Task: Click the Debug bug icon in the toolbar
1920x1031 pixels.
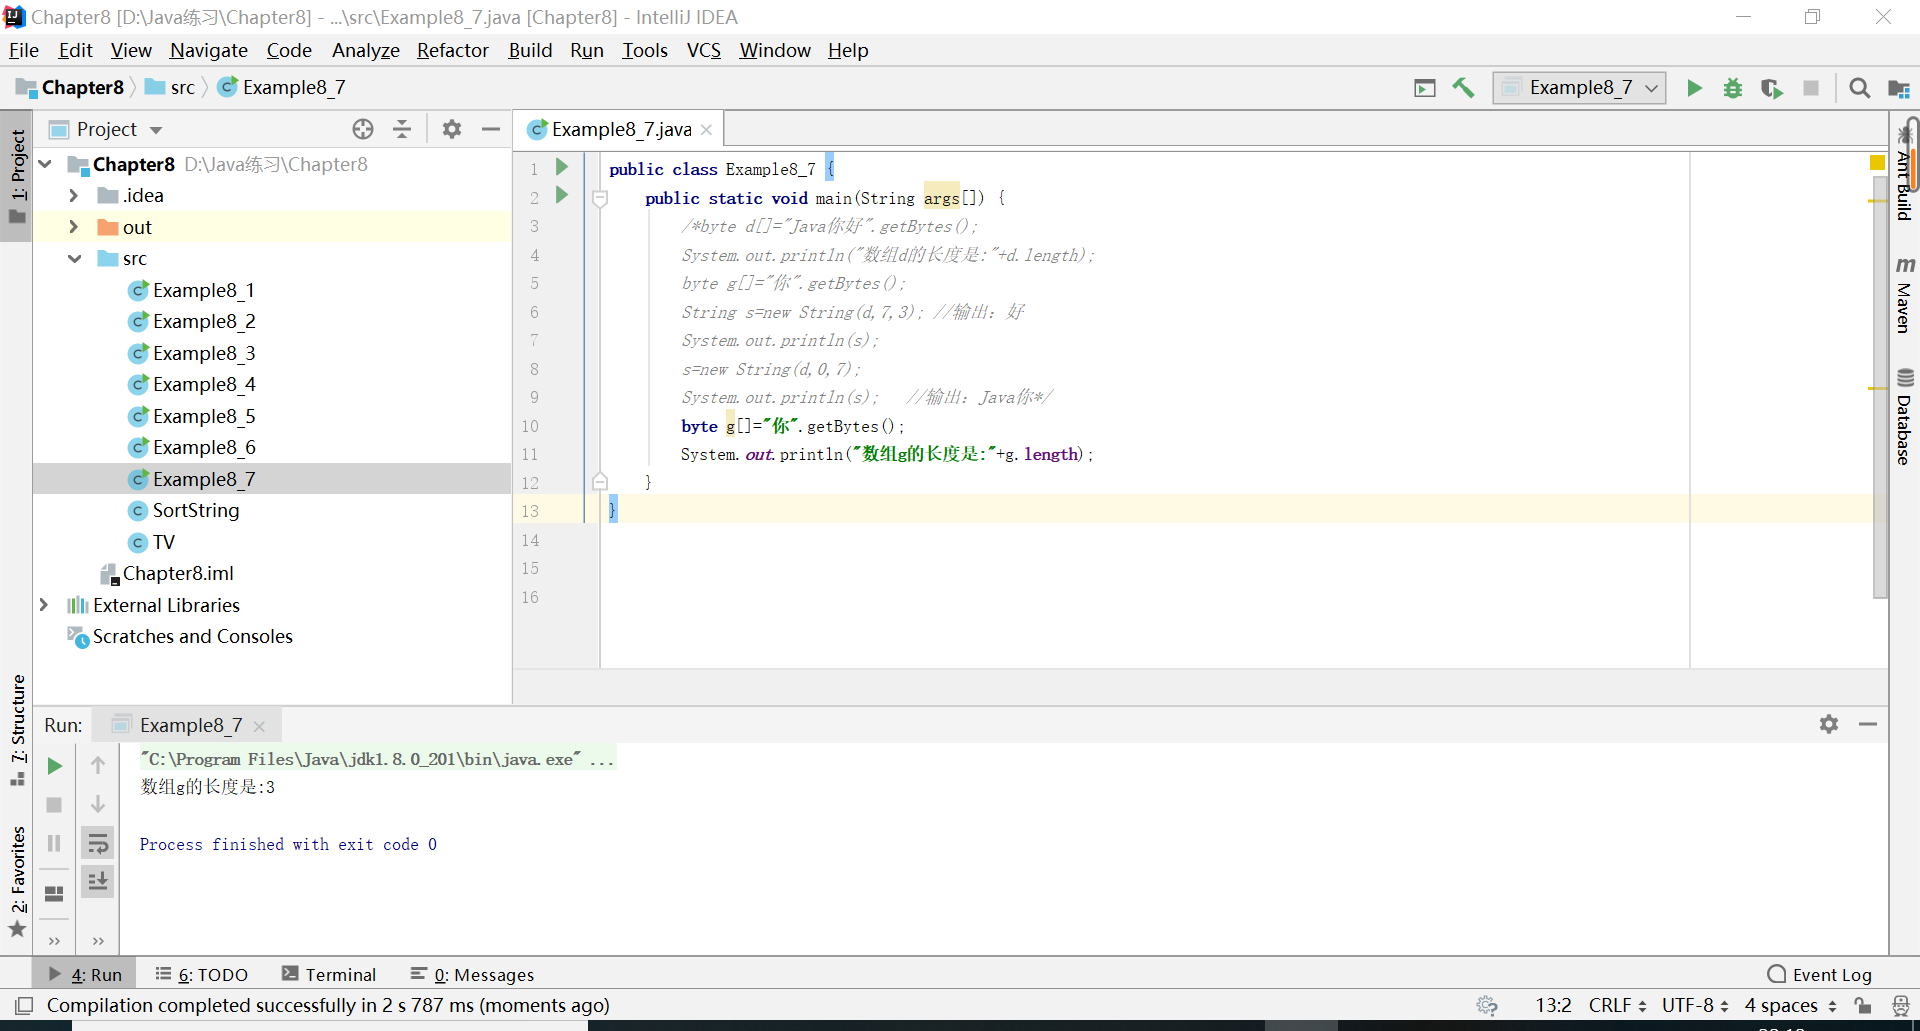Action: click(x=1733, y=88)
